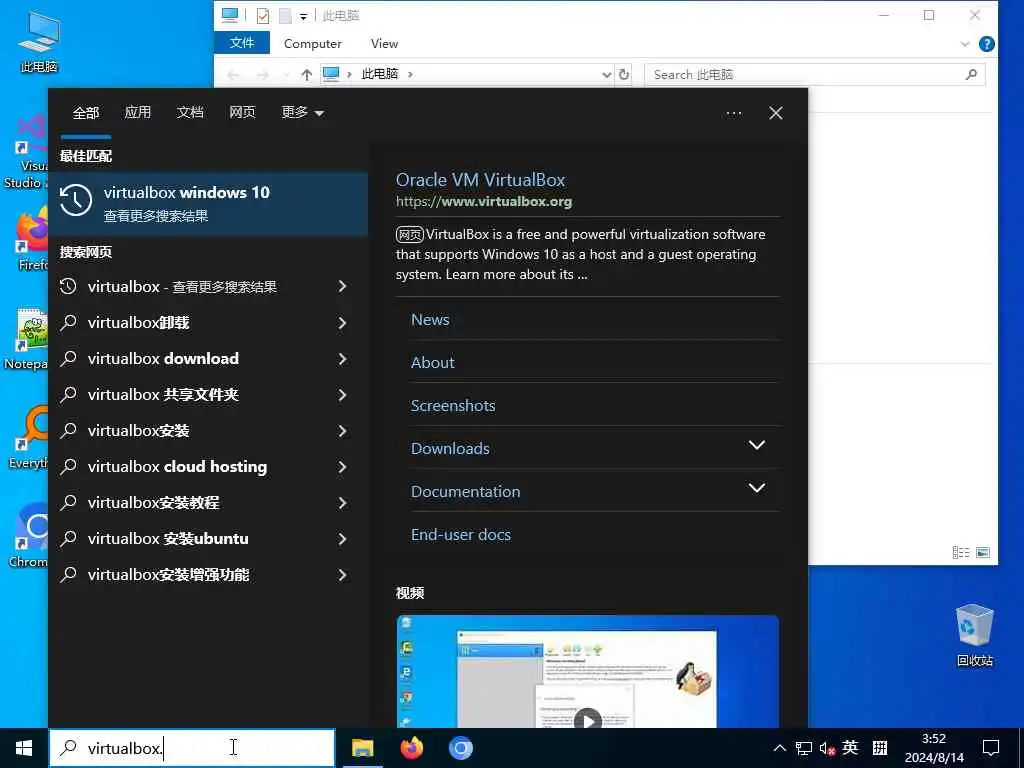
Task: Open the View ribbon tab in Explorer
Action: [x=384, y=43]
